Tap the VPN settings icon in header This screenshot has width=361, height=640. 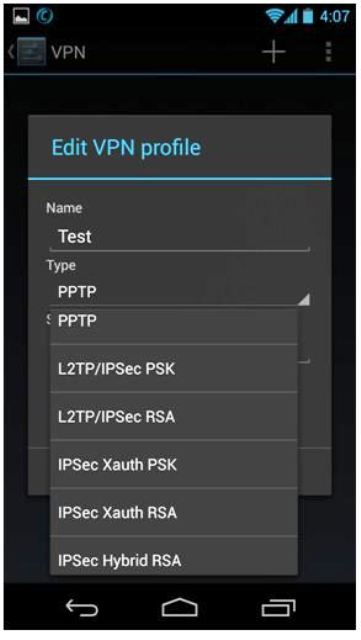click(x=31, y=52)
